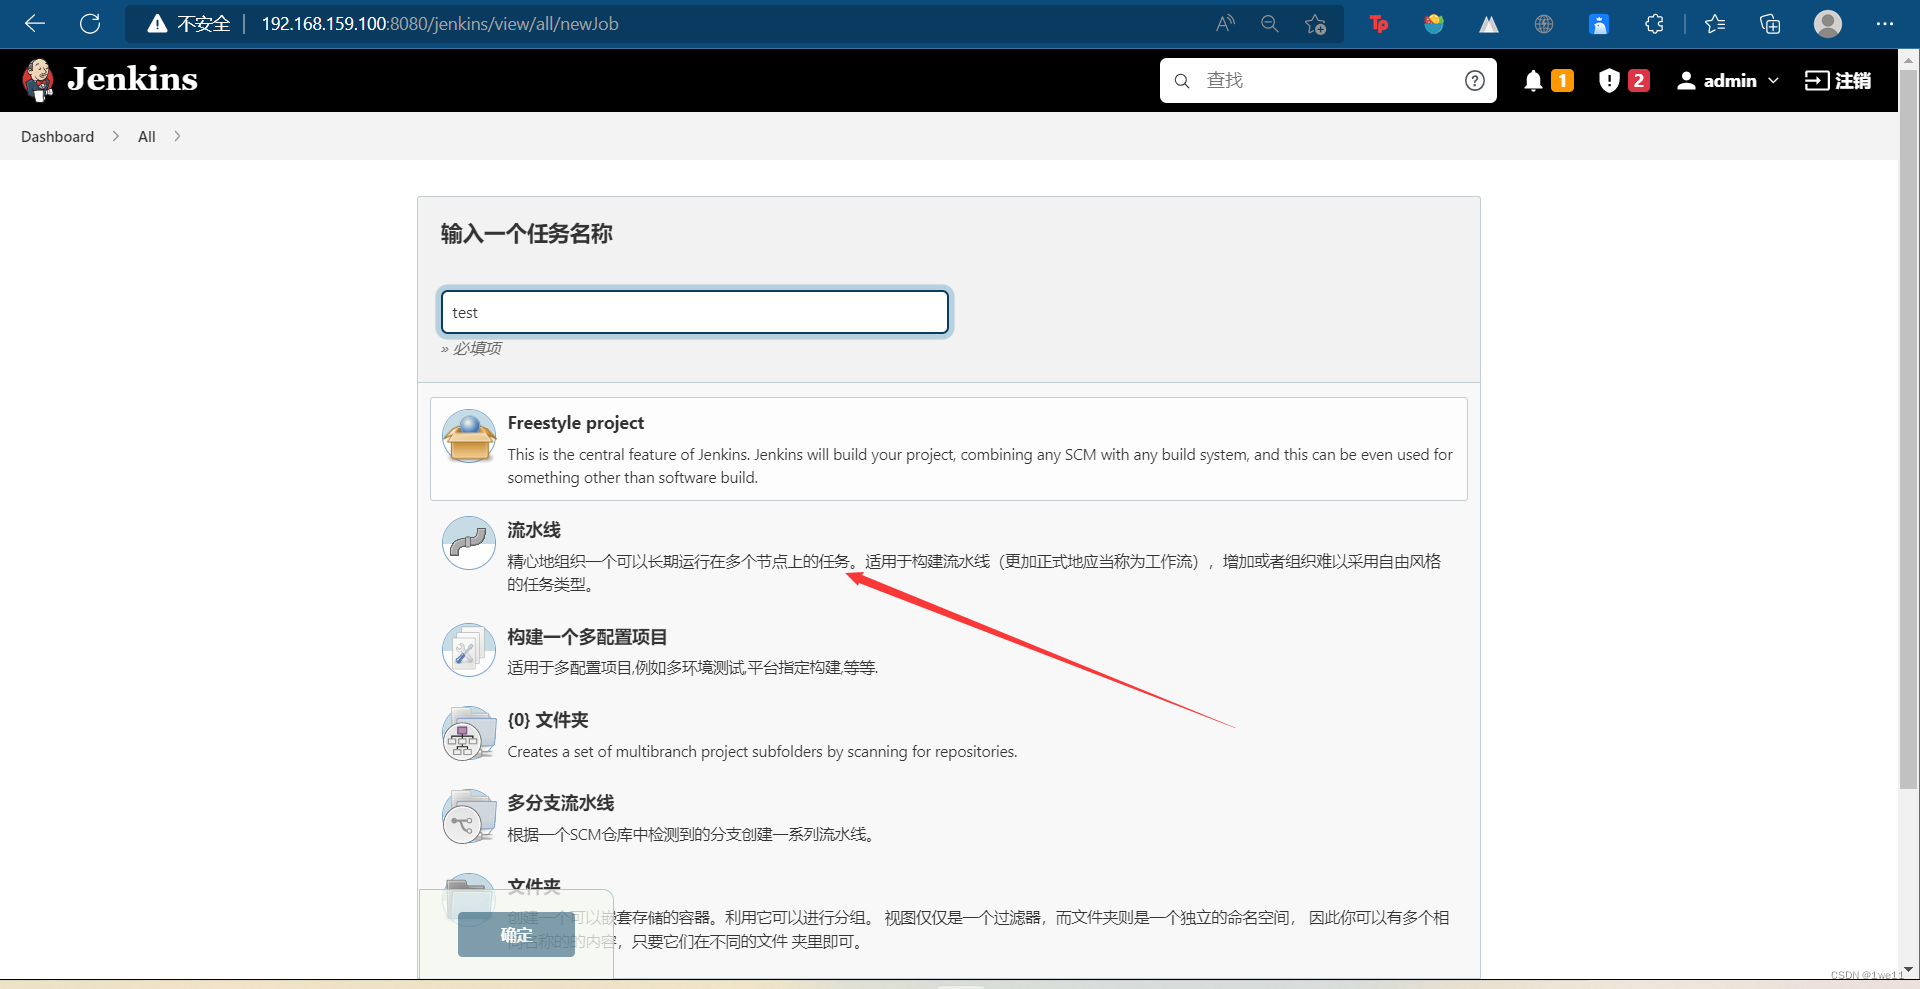Open security warnings shield icon
The height and width of the screenshot is (989, 1920).
(1609, 81)
